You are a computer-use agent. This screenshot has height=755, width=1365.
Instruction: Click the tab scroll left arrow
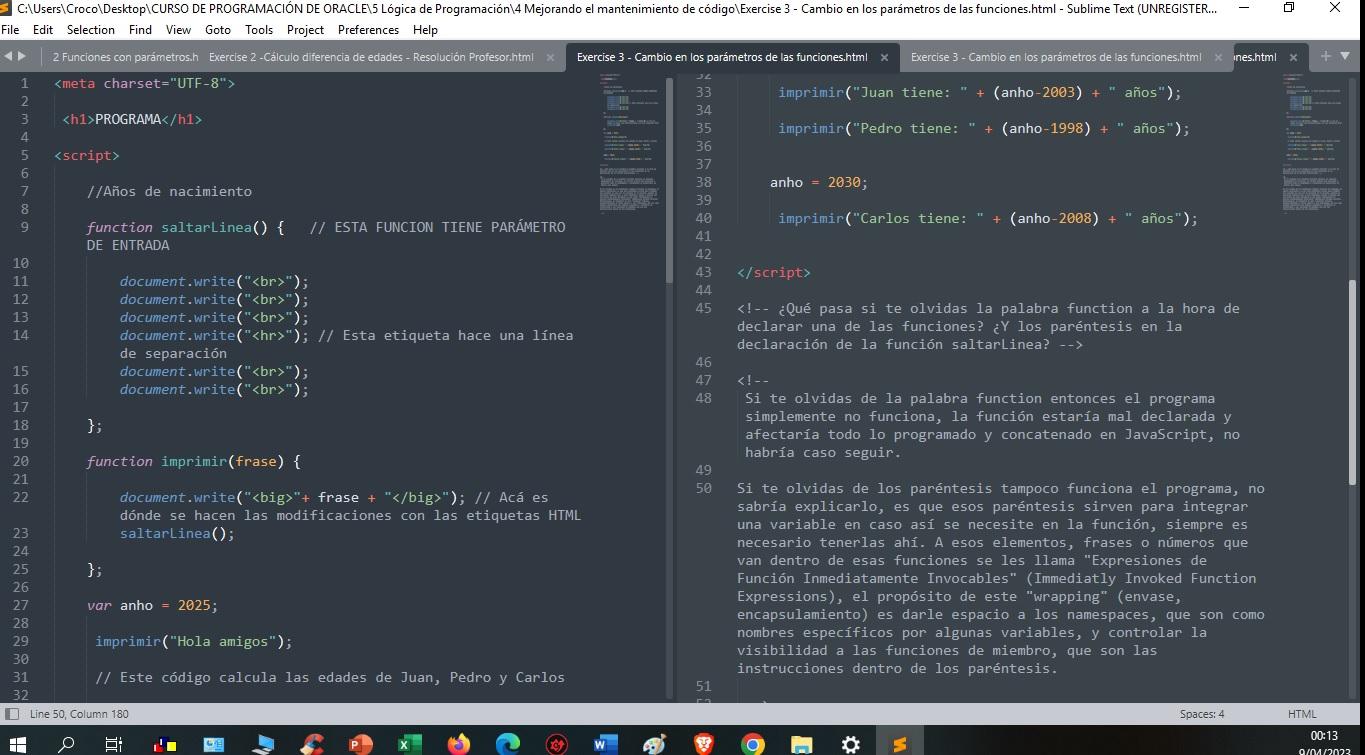tap(9, 57)
